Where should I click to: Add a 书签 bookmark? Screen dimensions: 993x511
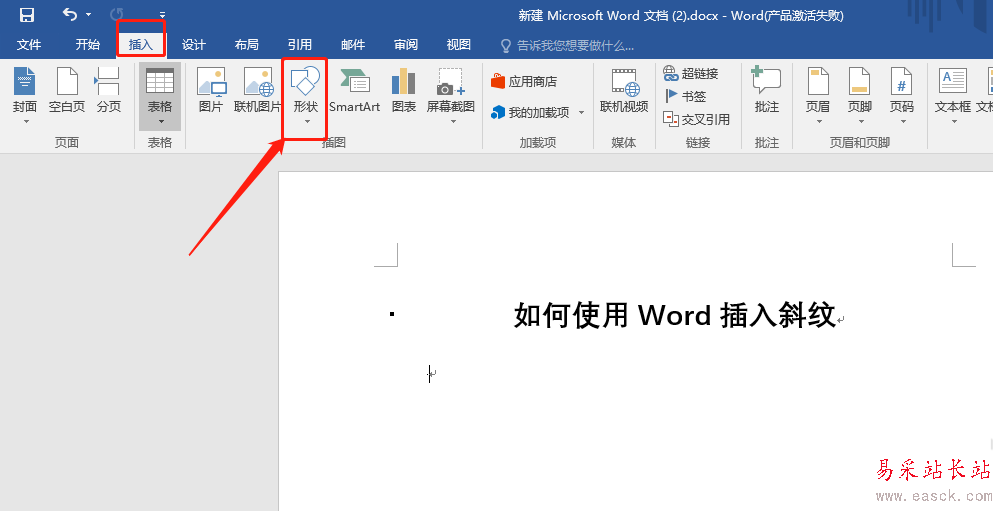[x=685, y=96]
